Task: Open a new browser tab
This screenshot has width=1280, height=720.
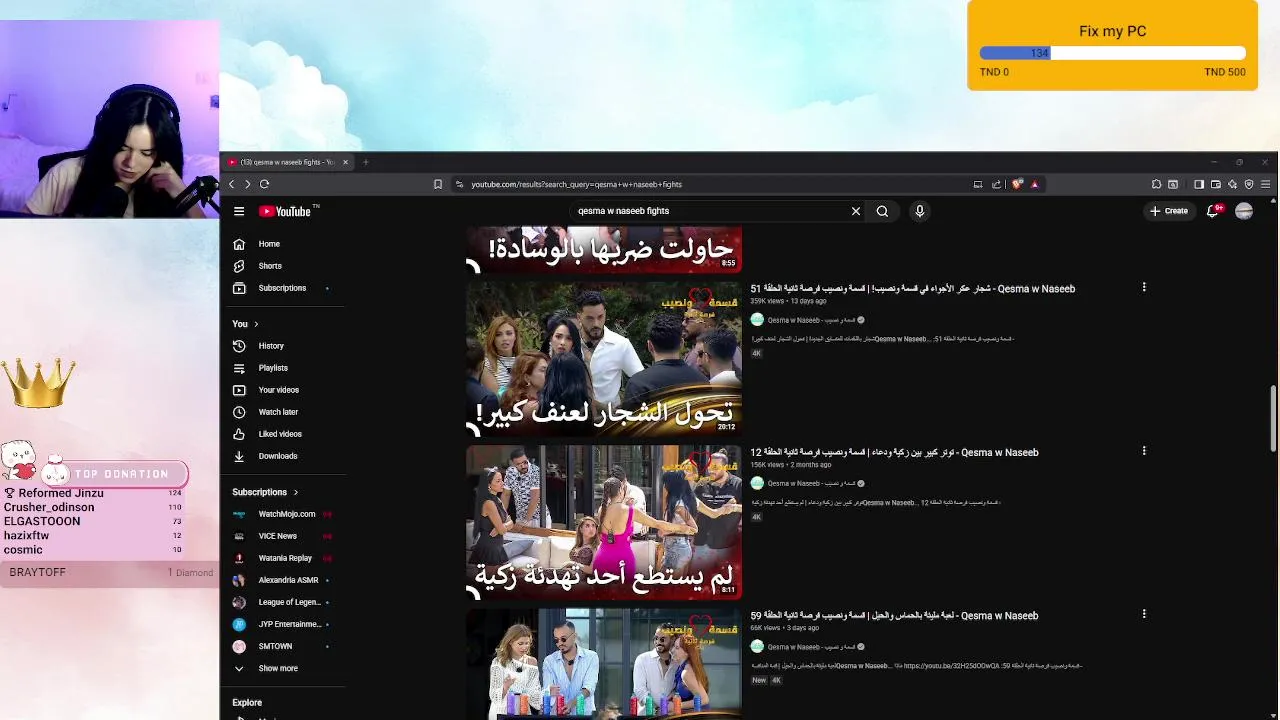Action: 366,162
